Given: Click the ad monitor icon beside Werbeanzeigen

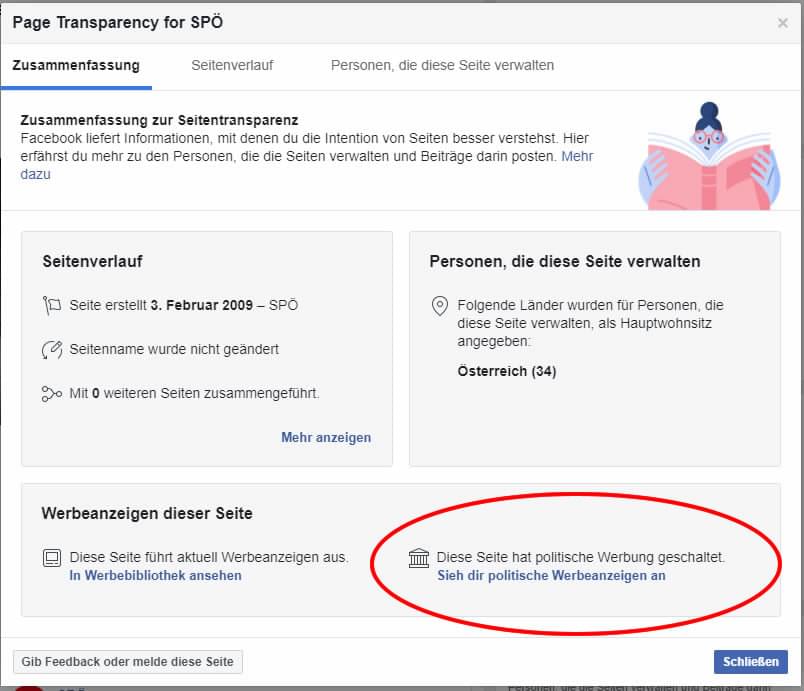Looking at the screenshot, I should (x=52, y=558).
